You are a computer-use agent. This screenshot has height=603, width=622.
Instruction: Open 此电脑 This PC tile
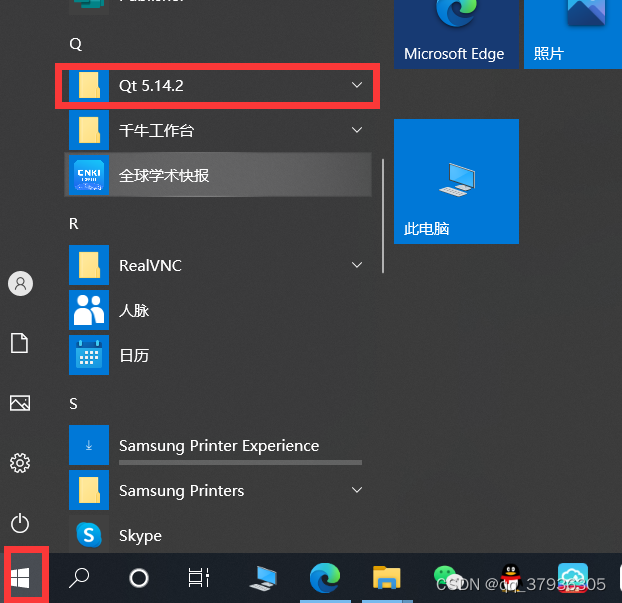(456, 181)
